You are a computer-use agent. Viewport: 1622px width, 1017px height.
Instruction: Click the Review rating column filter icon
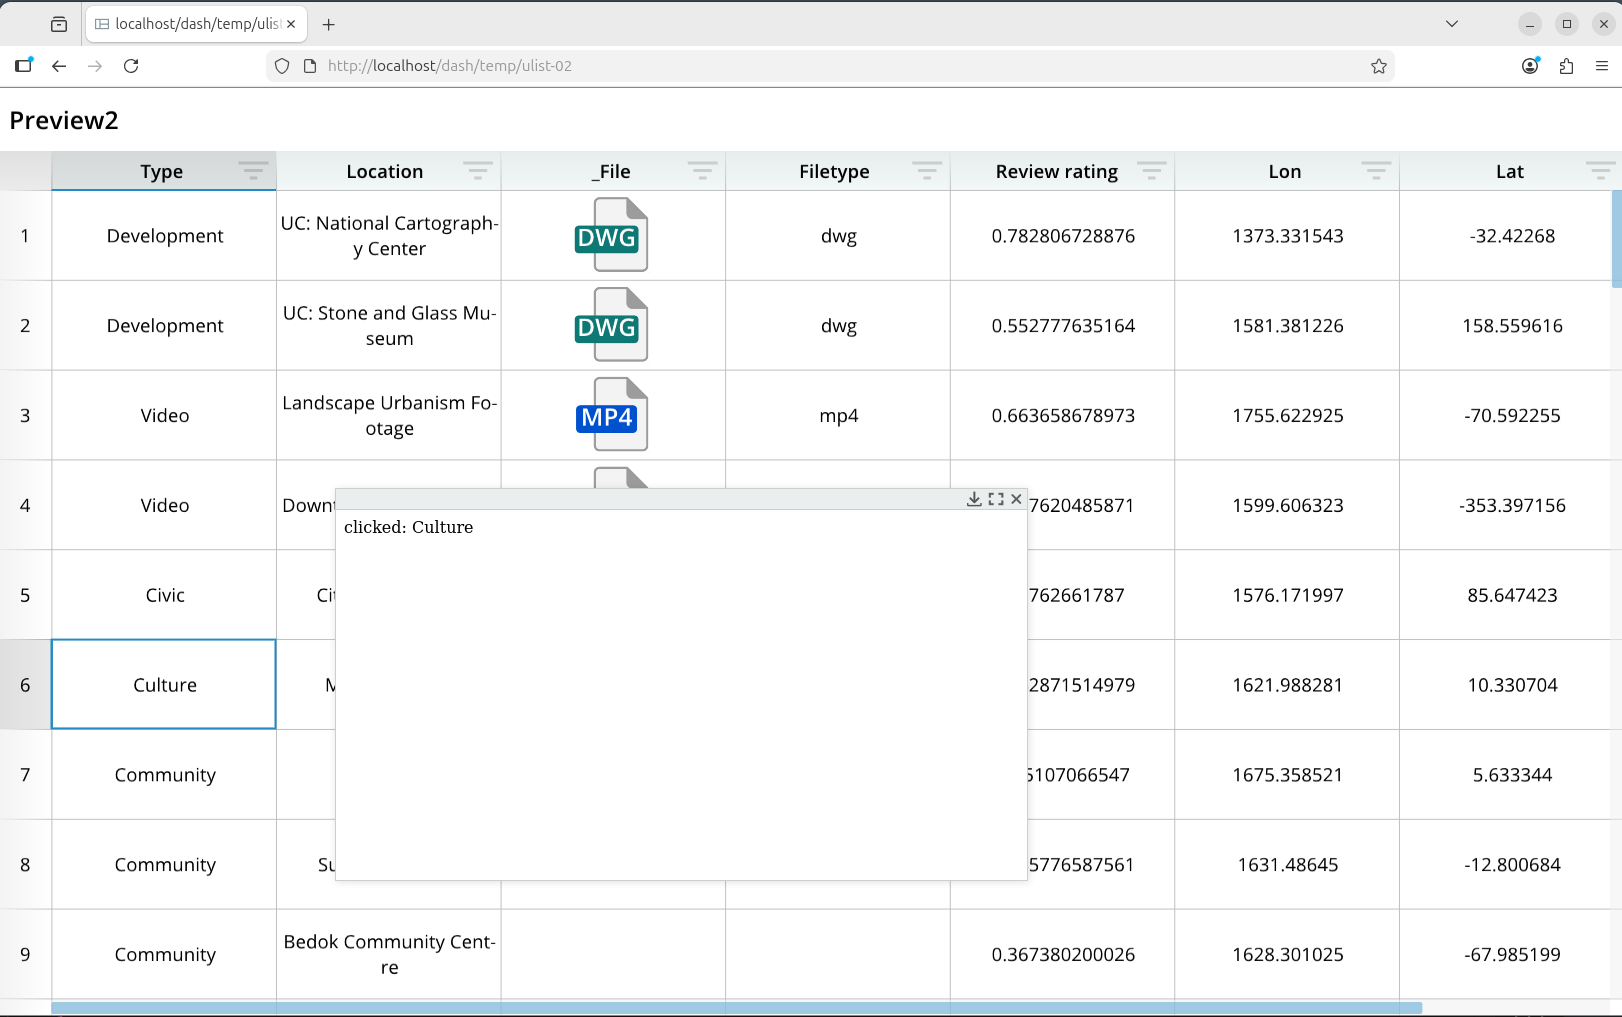coord(1151,171)
